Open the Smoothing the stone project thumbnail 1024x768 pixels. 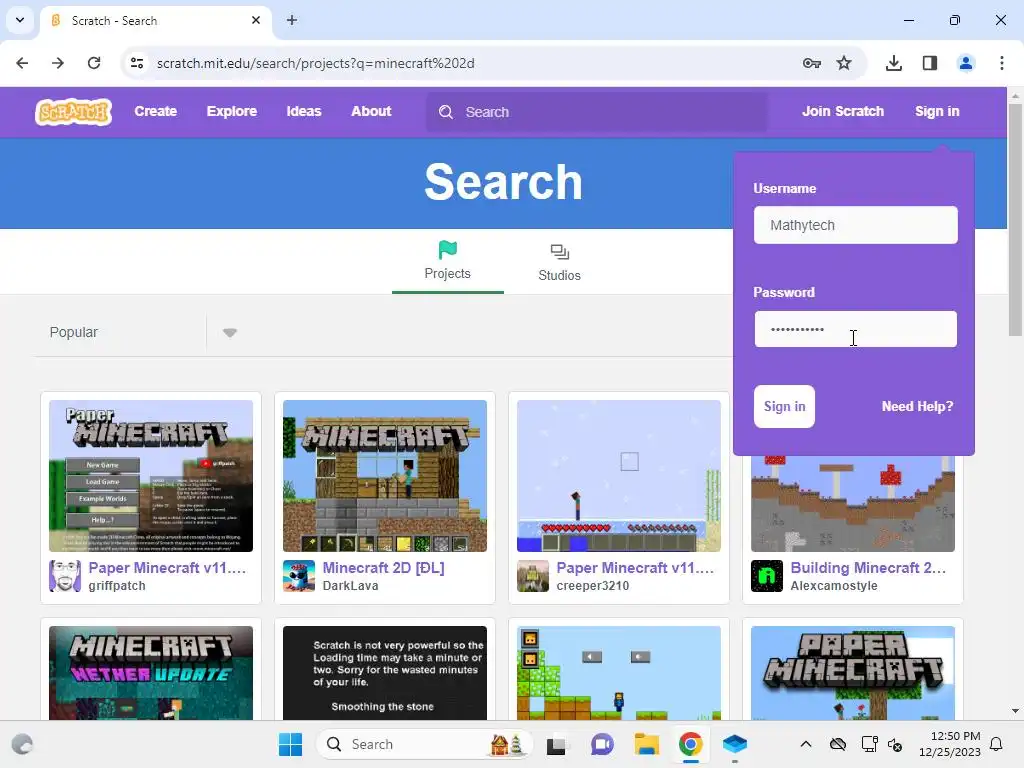pos(385,673)
